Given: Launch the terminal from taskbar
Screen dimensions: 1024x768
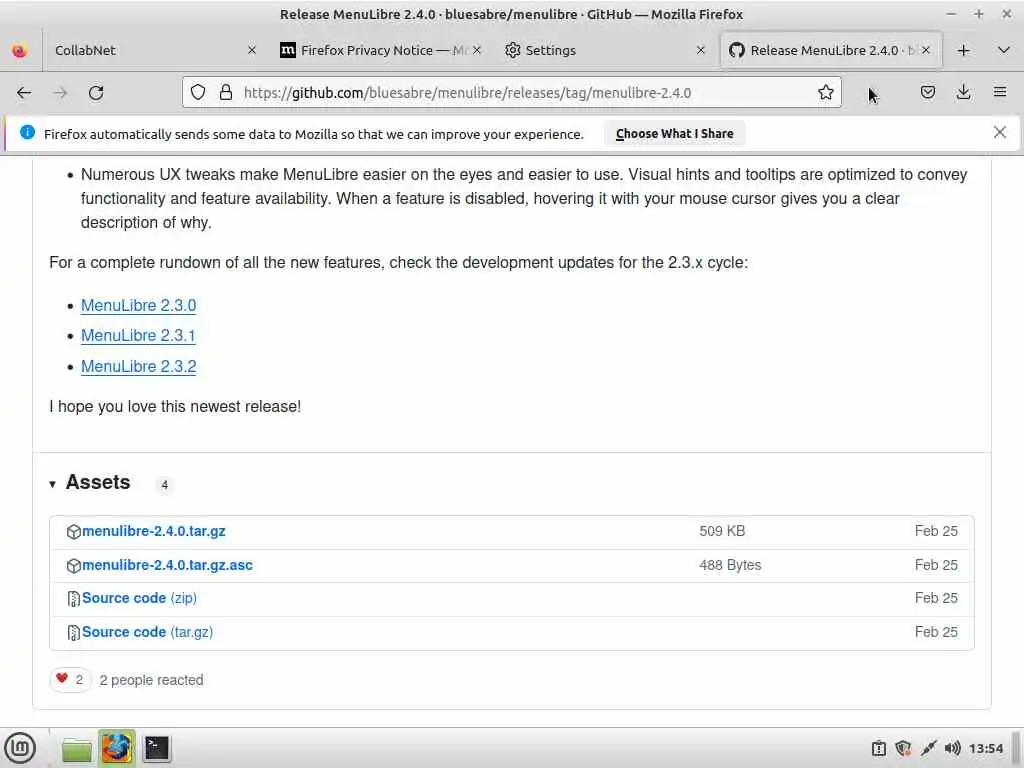Looking at the screenshot, I should click(x=157, y=748).
